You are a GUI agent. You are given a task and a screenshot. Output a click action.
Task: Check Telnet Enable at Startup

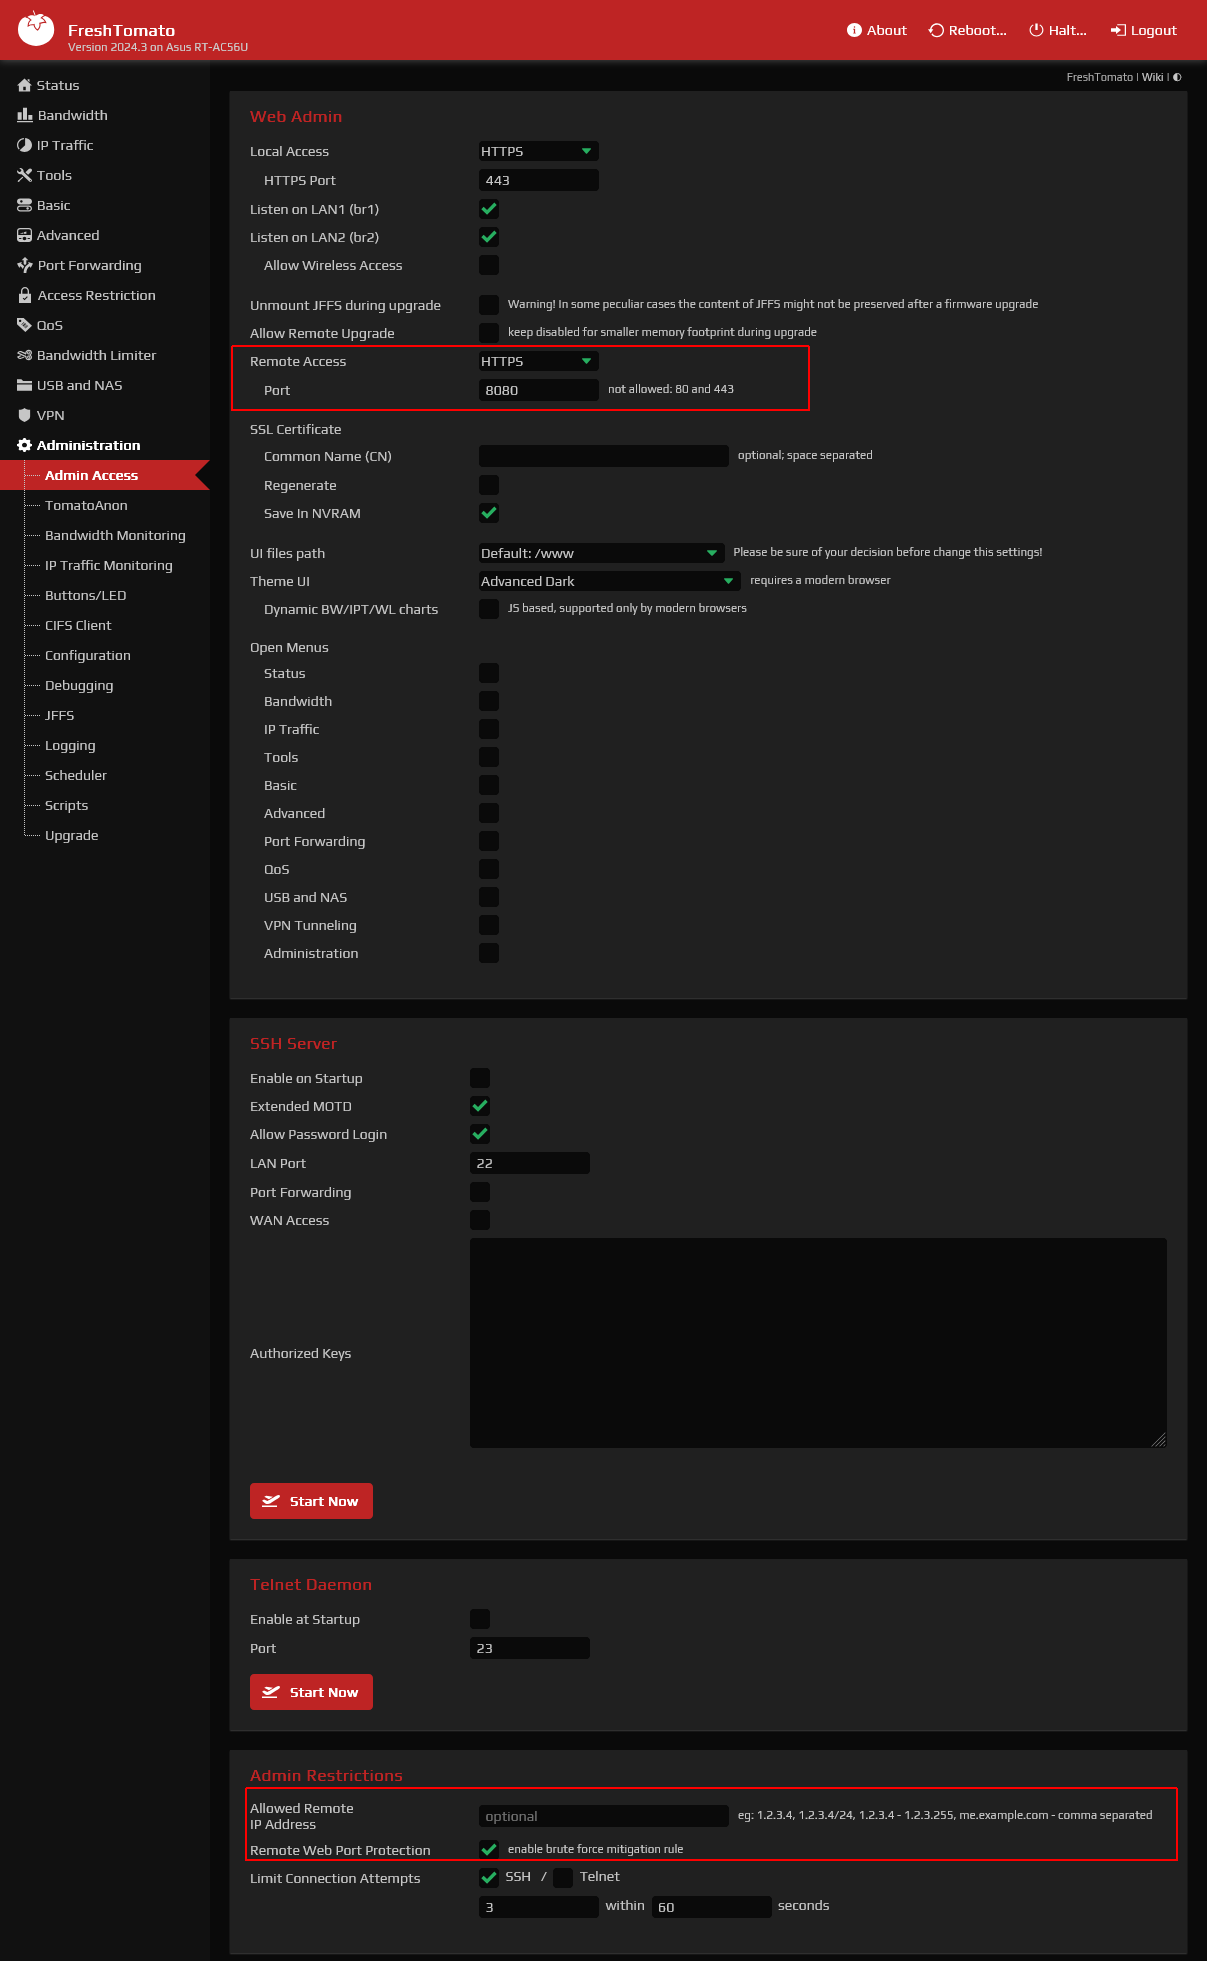pyautogui.click(x=480, y=1619)
